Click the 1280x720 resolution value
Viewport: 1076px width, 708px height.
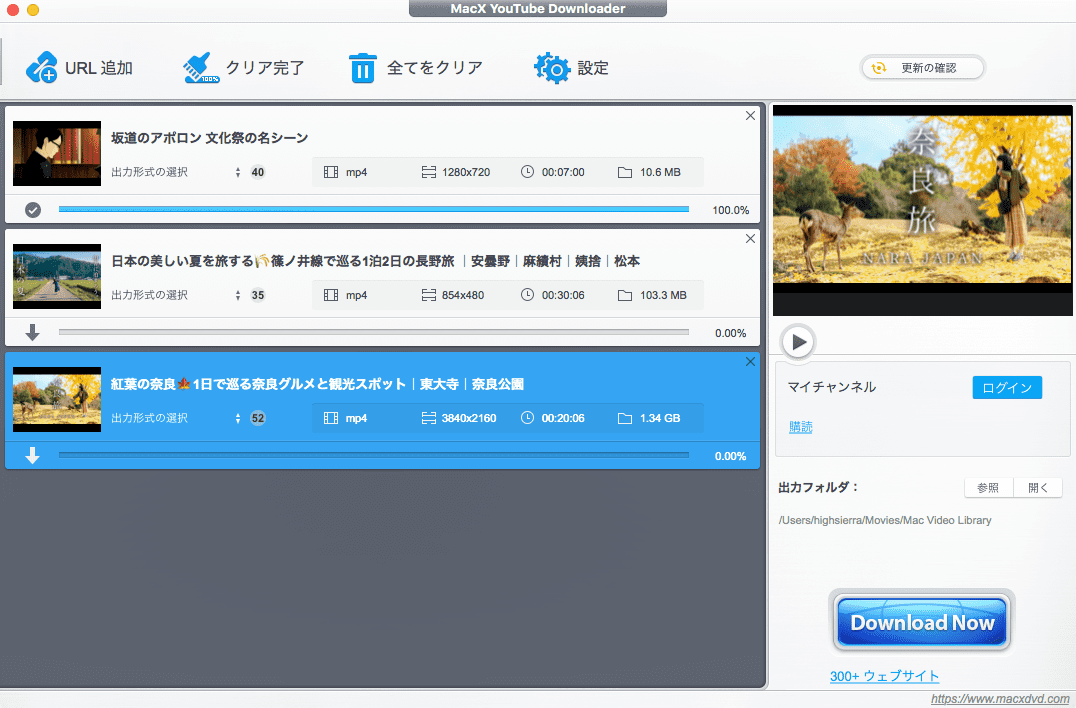point(466,172)
